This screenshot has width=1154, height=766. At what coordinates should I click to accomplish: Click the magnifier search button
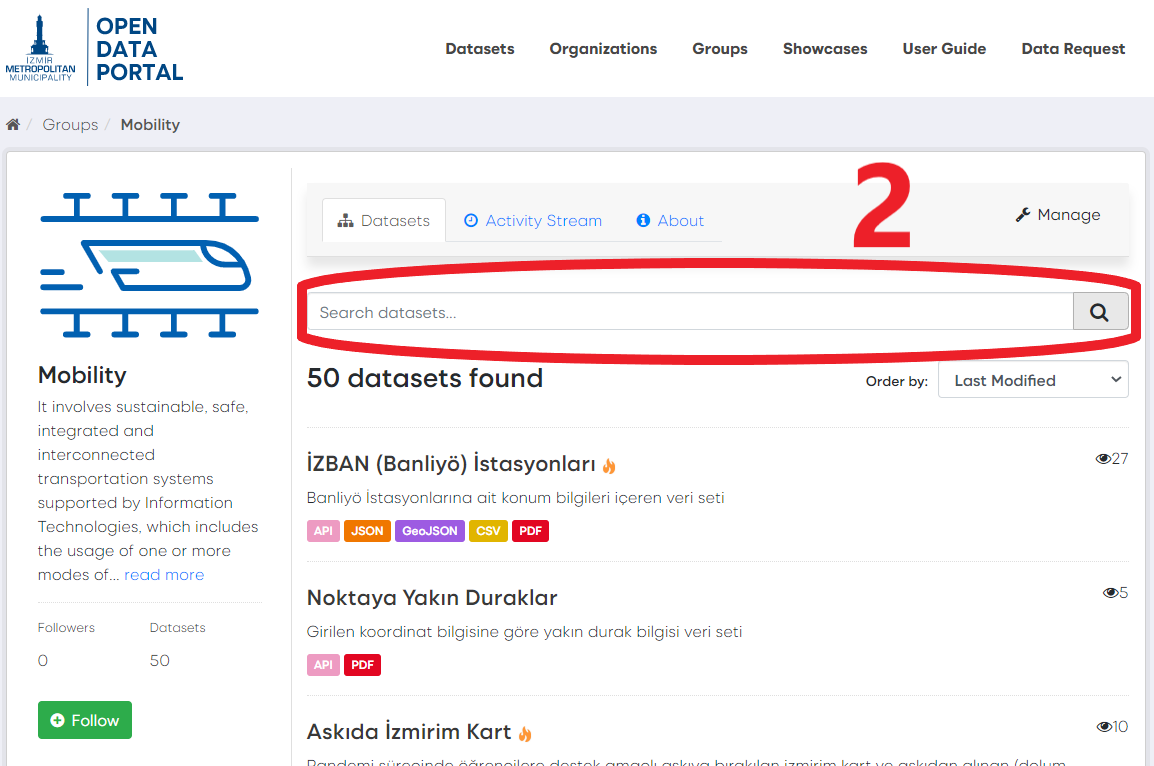click(1100, 312)
